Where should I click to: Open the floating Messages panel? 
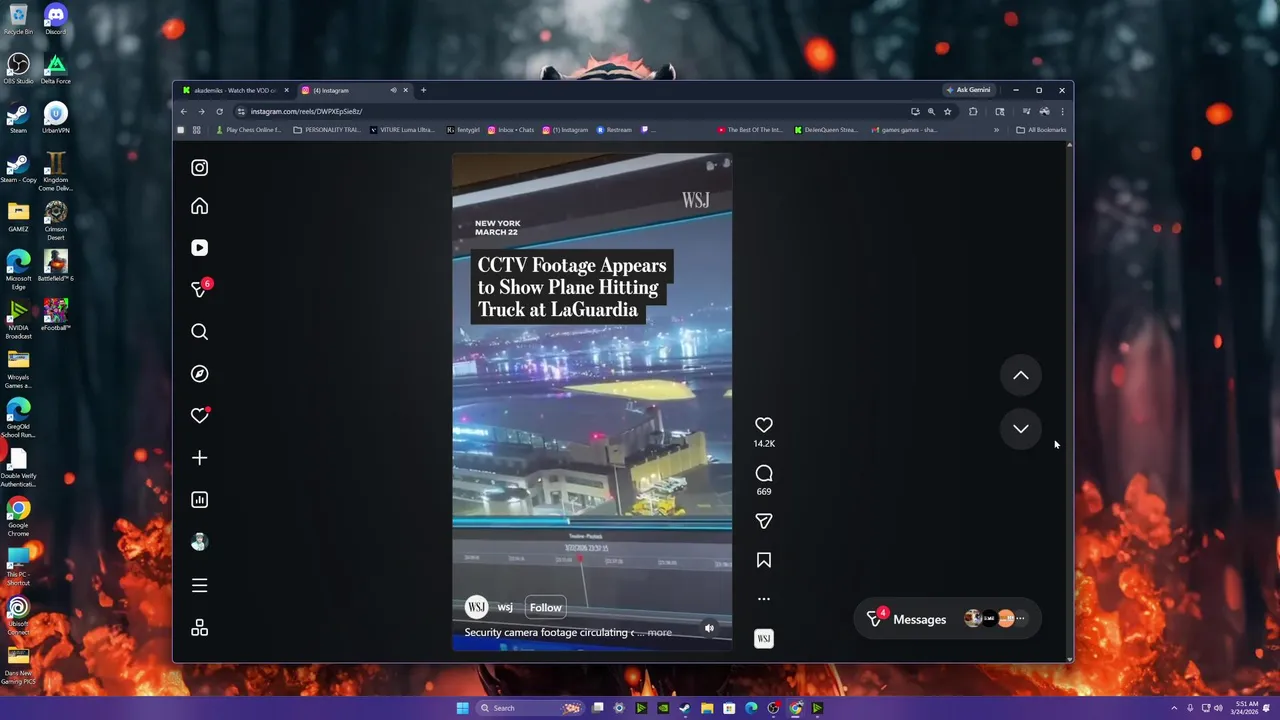(948, 619)
